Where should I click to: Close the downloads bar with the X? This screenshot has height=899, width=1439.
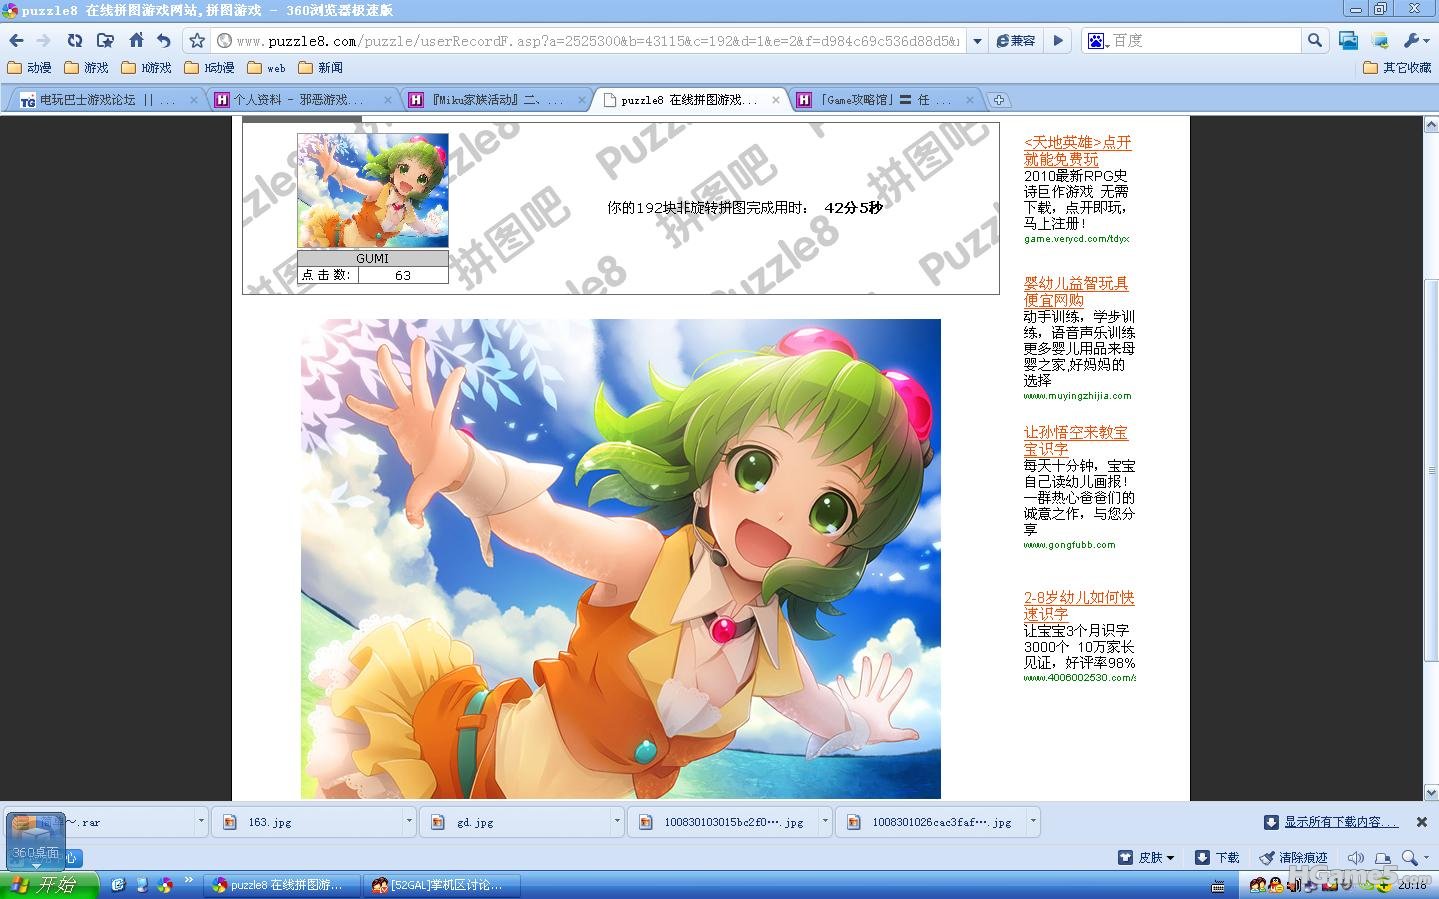click(1421, 822)
